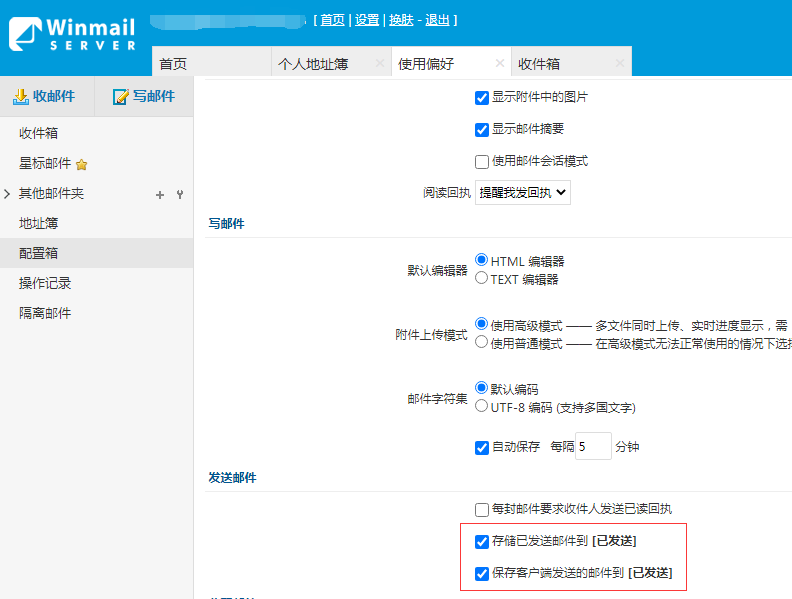
Task: Click the 退出 logout link
Action: click(437, 20)
